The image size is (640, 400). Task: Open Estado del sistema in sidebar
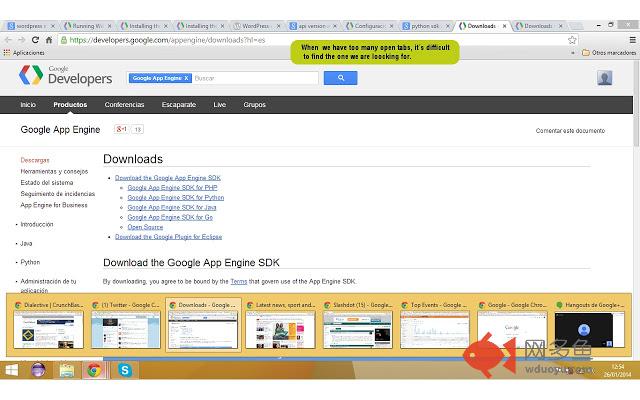[47, 182]
